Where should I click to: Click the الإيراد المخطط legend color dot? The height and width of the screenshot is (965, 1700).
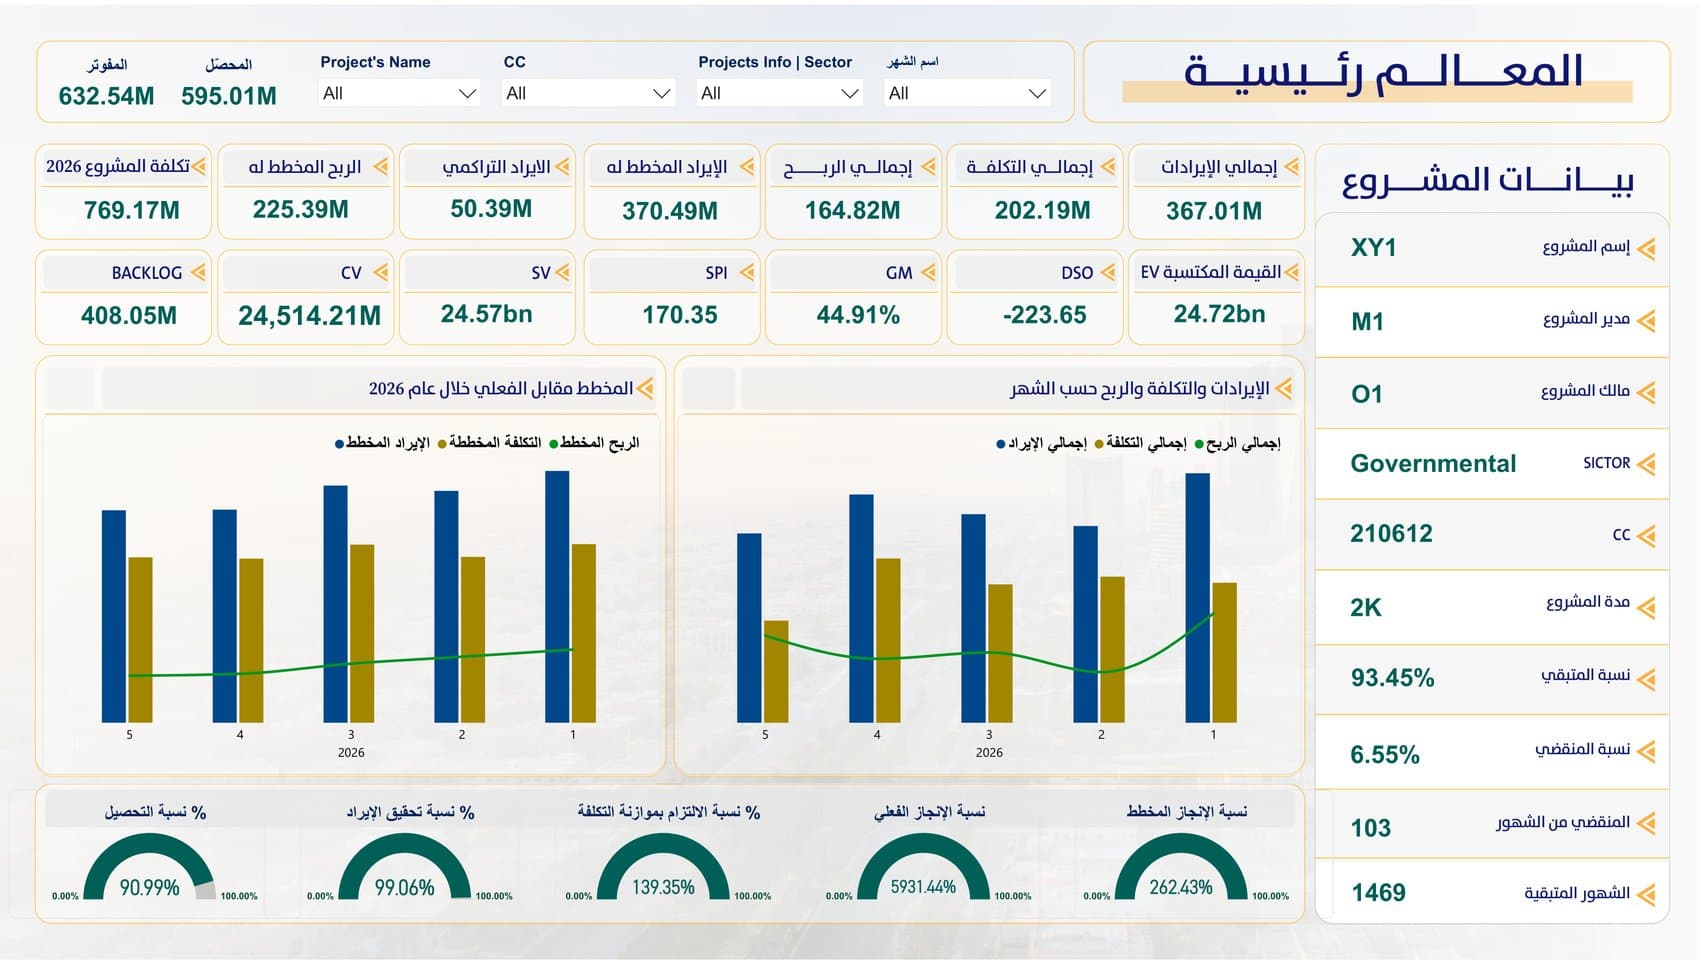339,444
